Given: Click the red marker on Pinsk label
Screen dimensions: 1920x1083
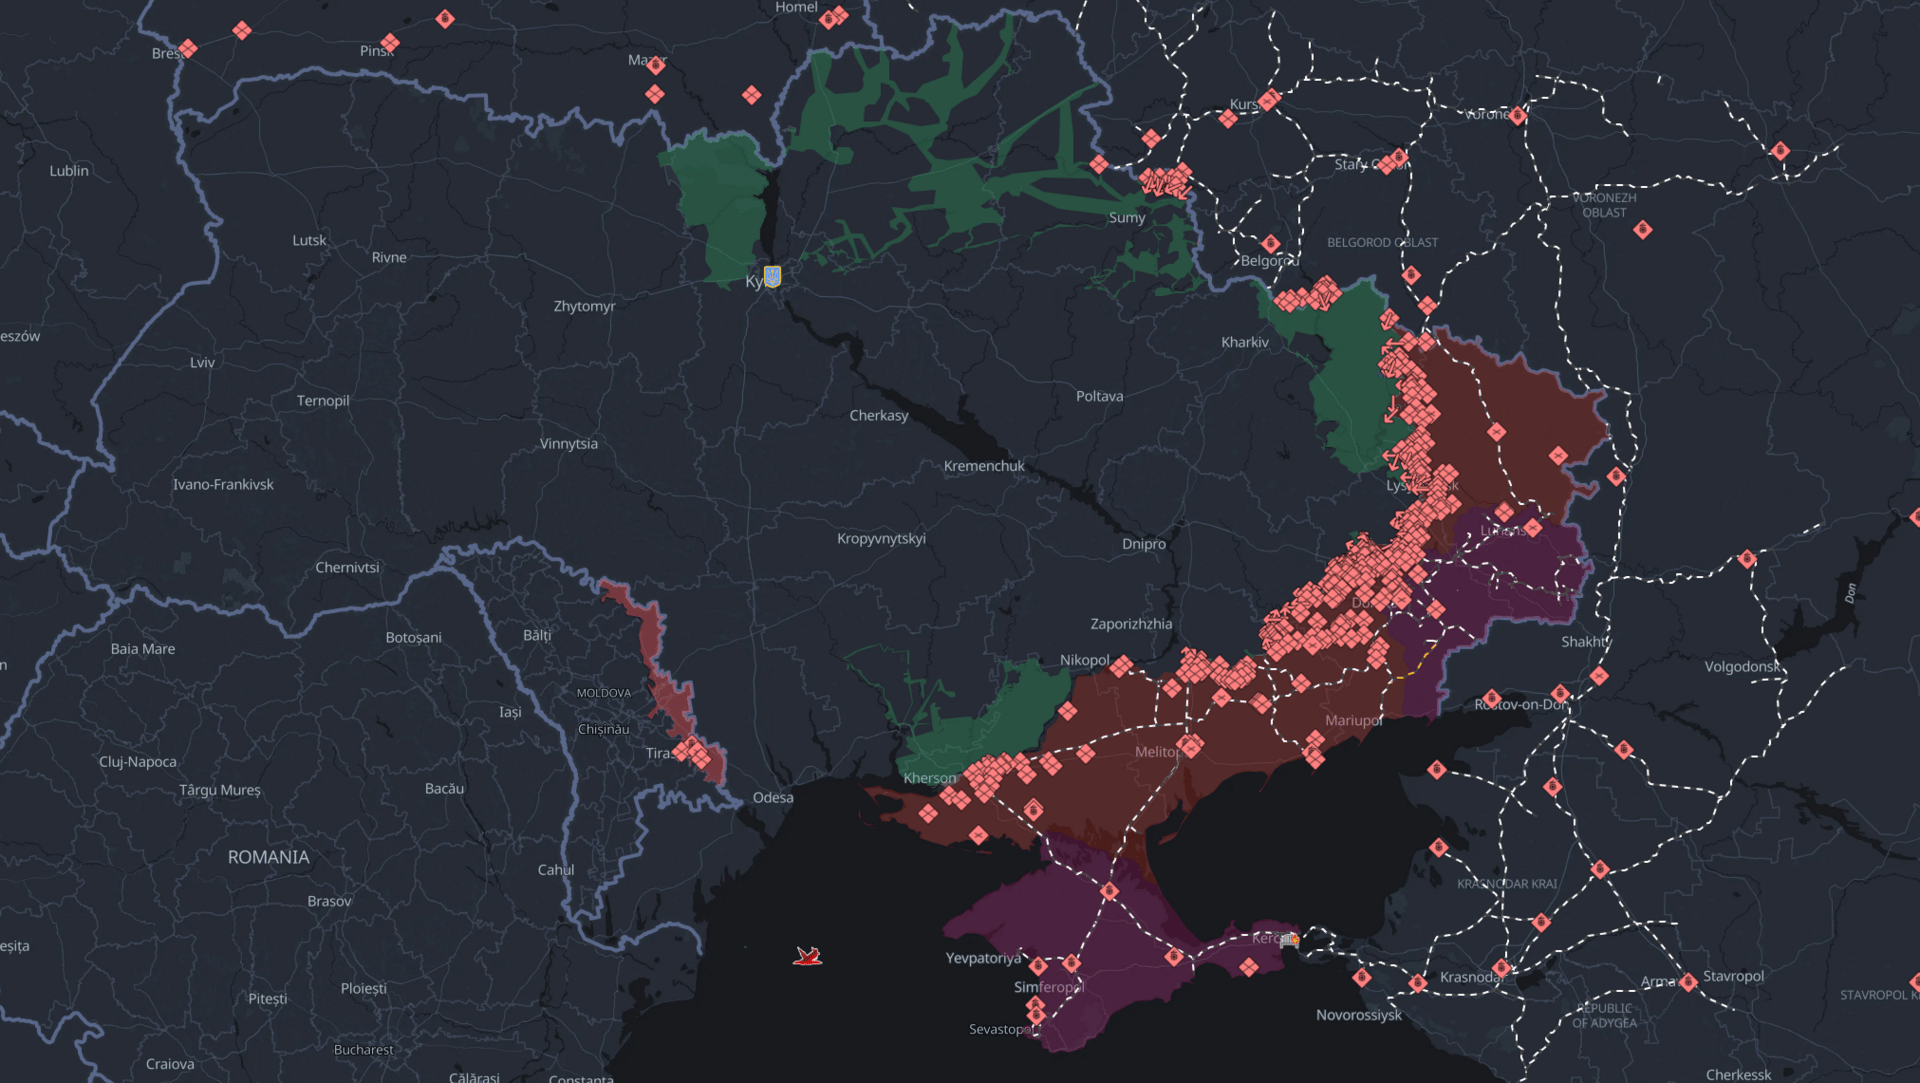Looking at the screenshot, I should pyautogui.click(x=390, y=43).
